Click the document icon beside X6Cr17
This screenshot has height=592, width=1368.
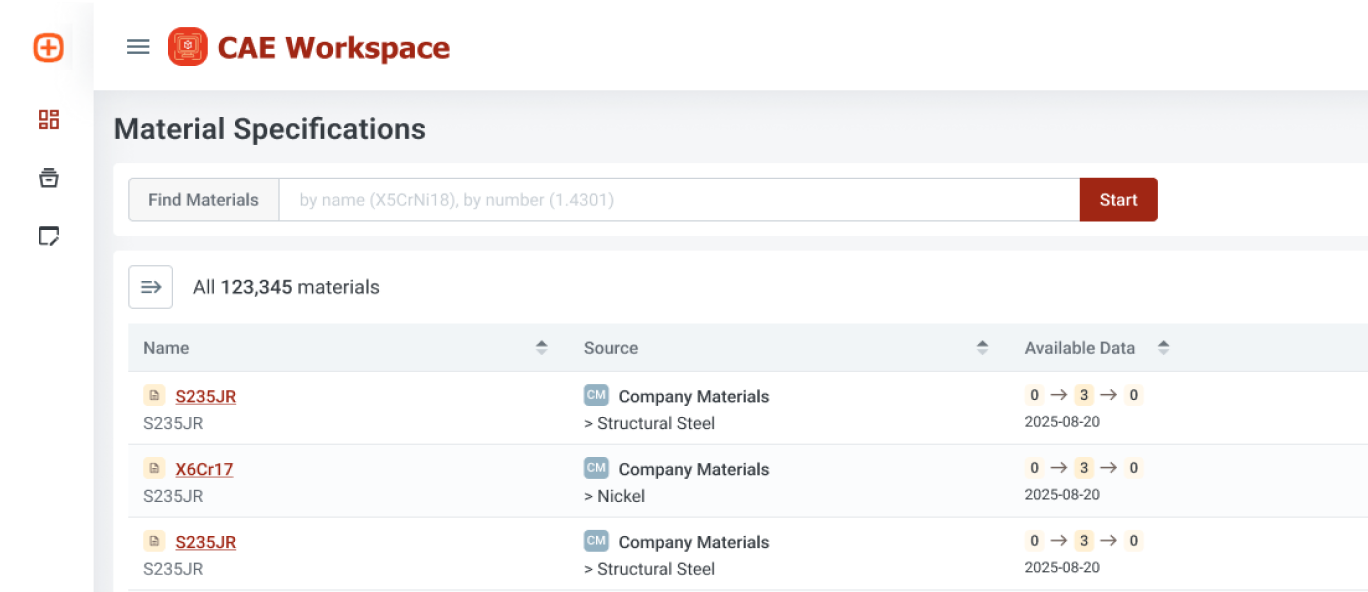pos(154,468)
